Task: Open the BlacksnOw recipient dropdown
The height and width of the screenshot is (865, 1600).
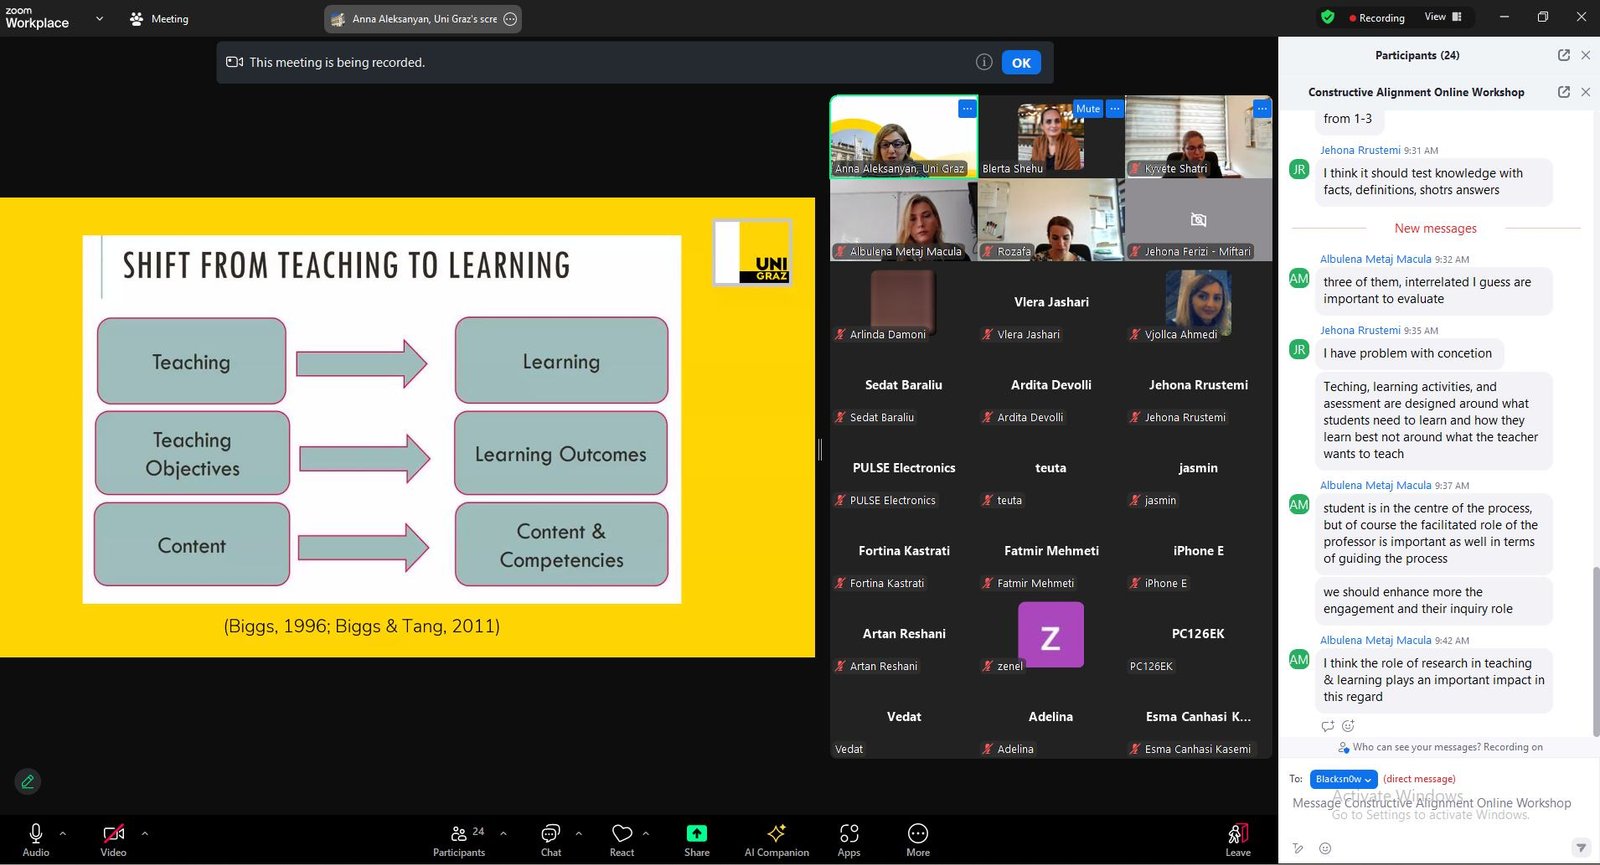Action: (x=1343, y=779)
